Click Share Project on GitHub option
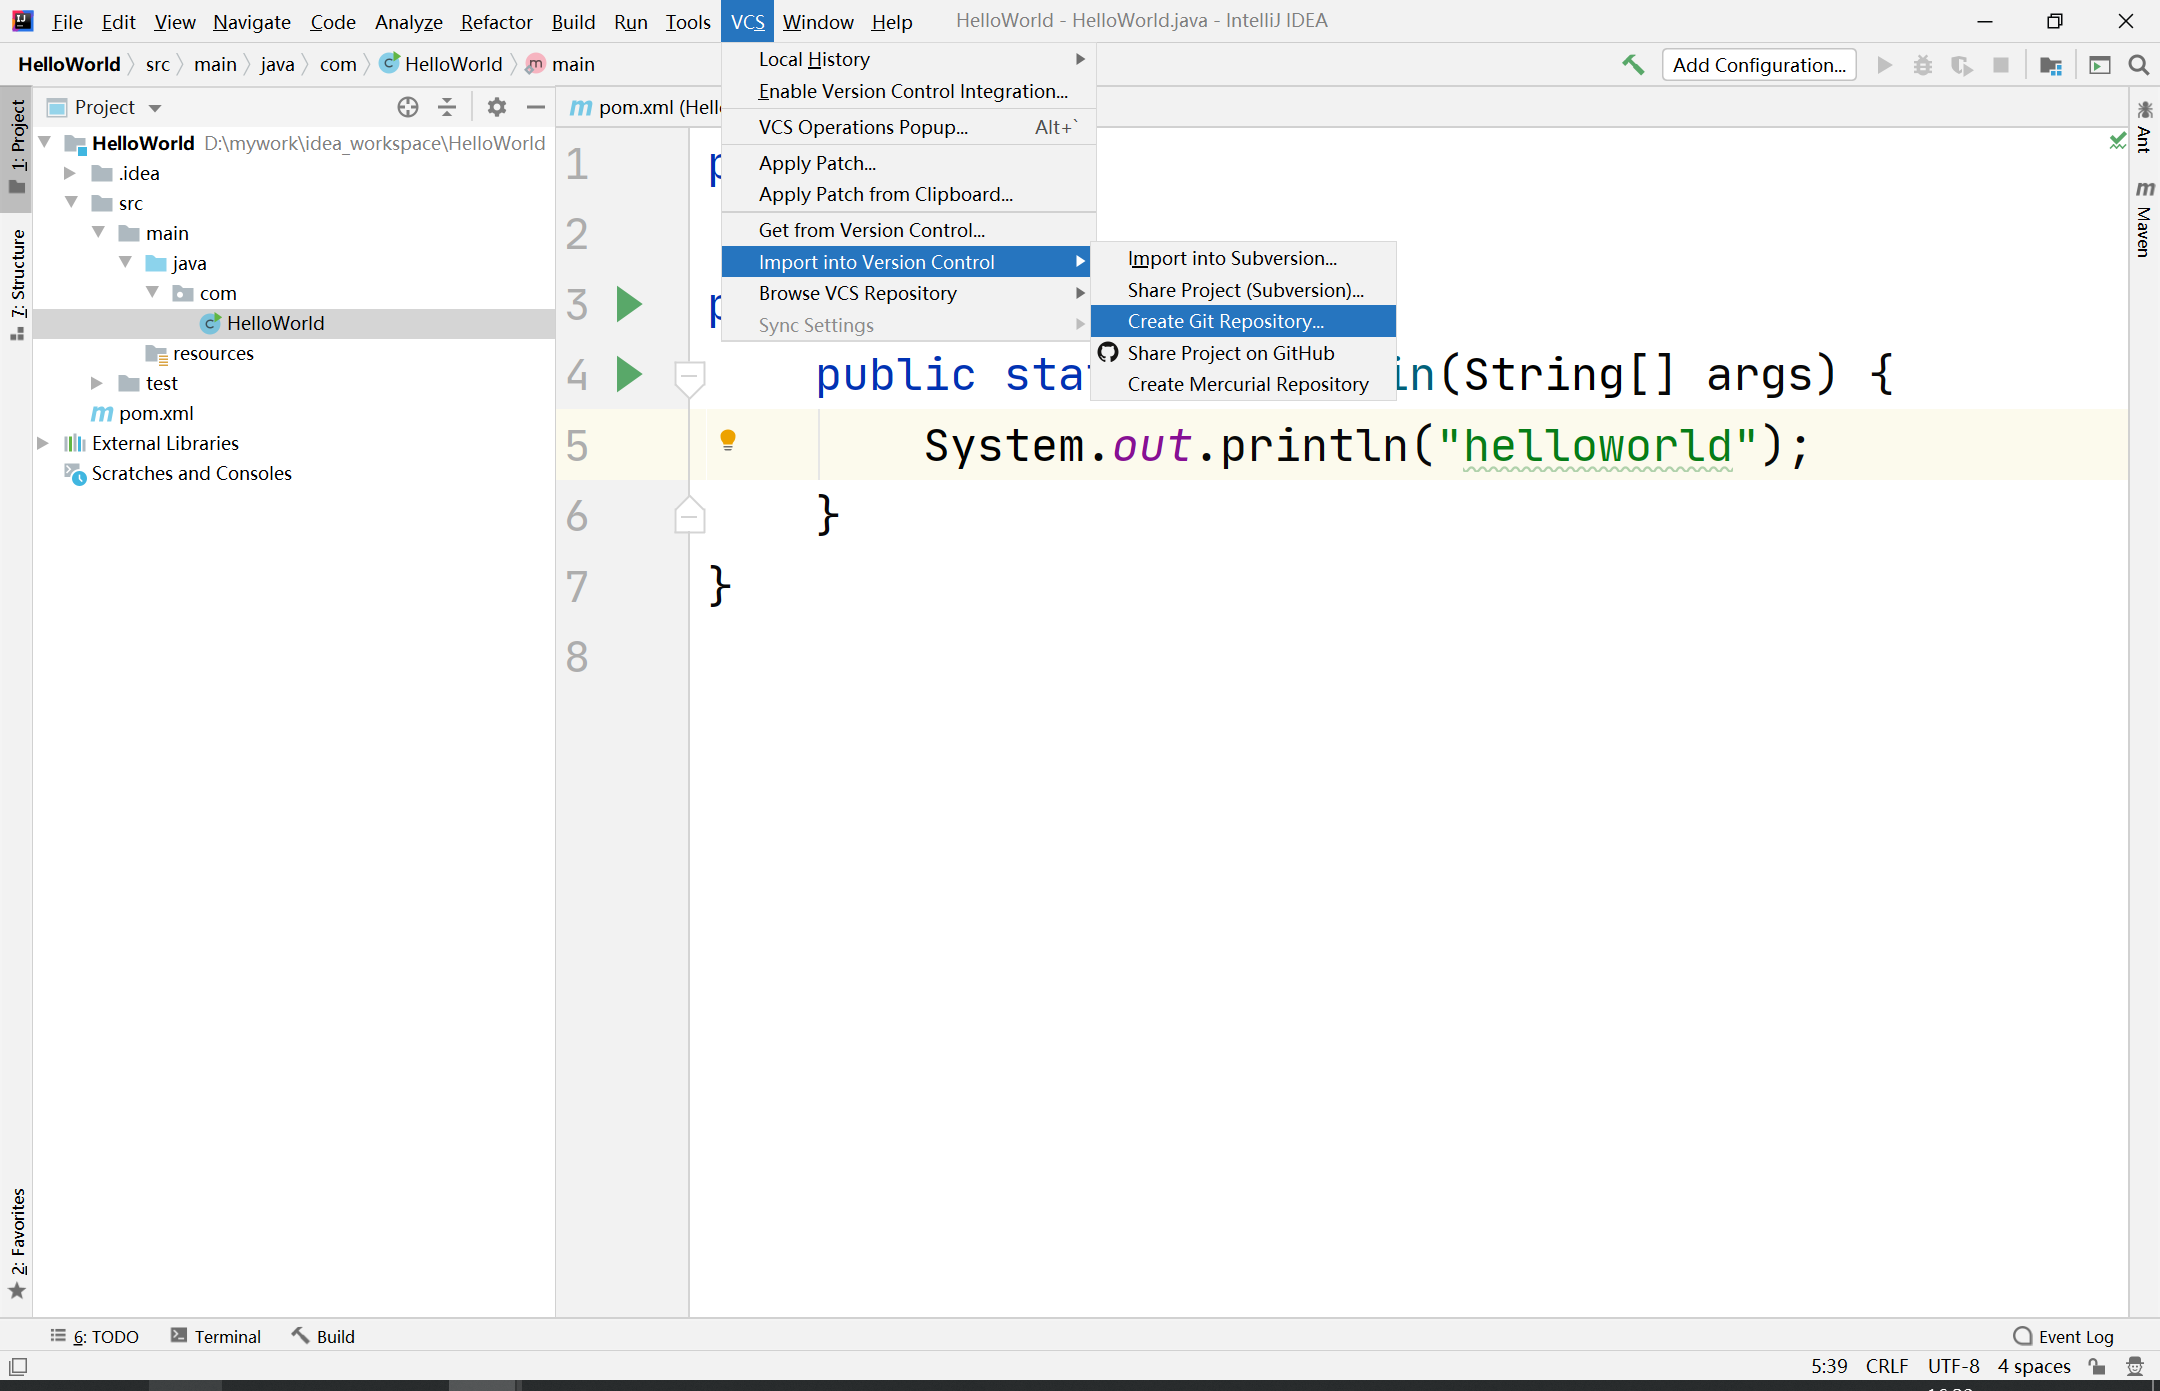2160x1391 pixels. (x=1231, y=352)
